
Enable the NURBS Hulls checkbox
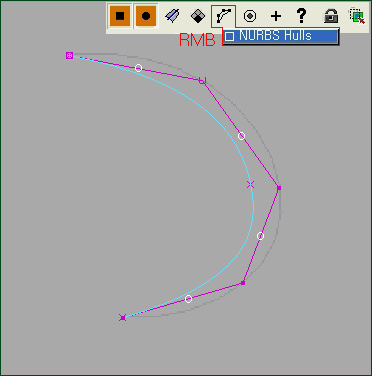pyautogui.click(x=229, y=36)
